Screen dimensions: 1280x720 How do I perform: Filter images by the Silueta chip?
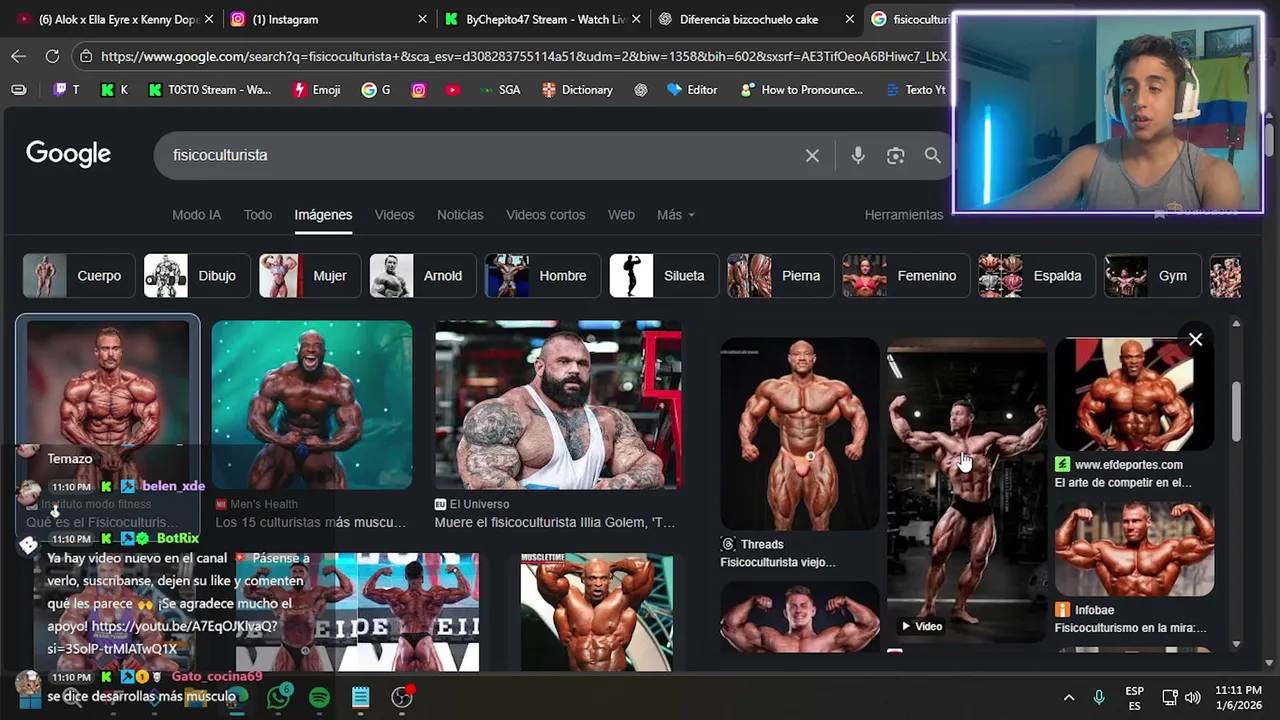click(x=663, y=276)
